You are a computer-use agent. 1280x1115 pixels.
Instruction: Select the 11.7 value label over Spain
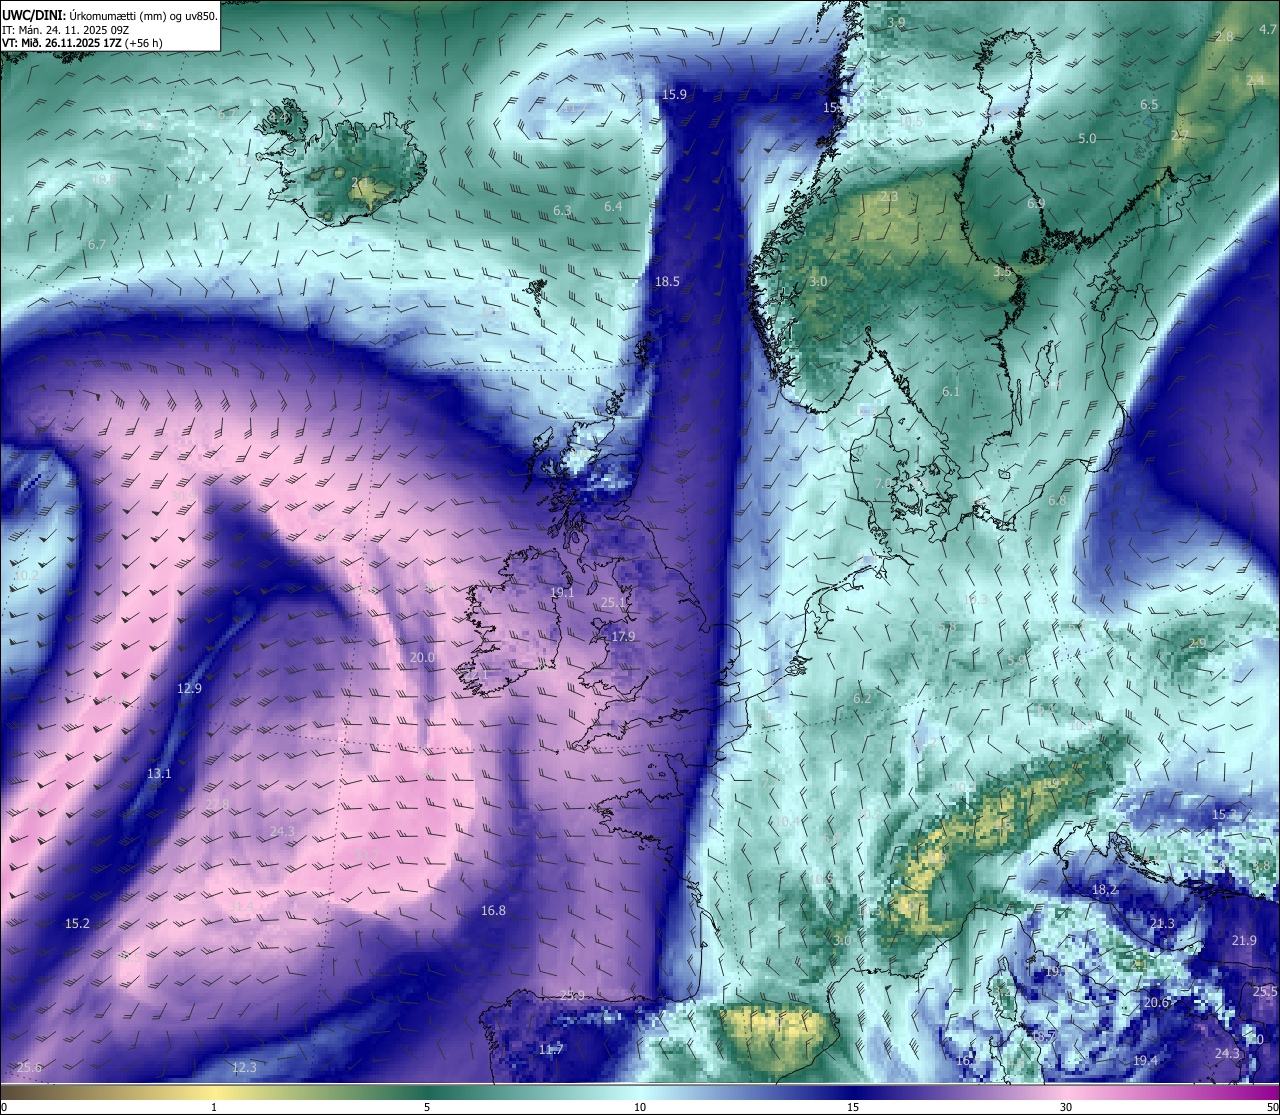pos(551,1050)
